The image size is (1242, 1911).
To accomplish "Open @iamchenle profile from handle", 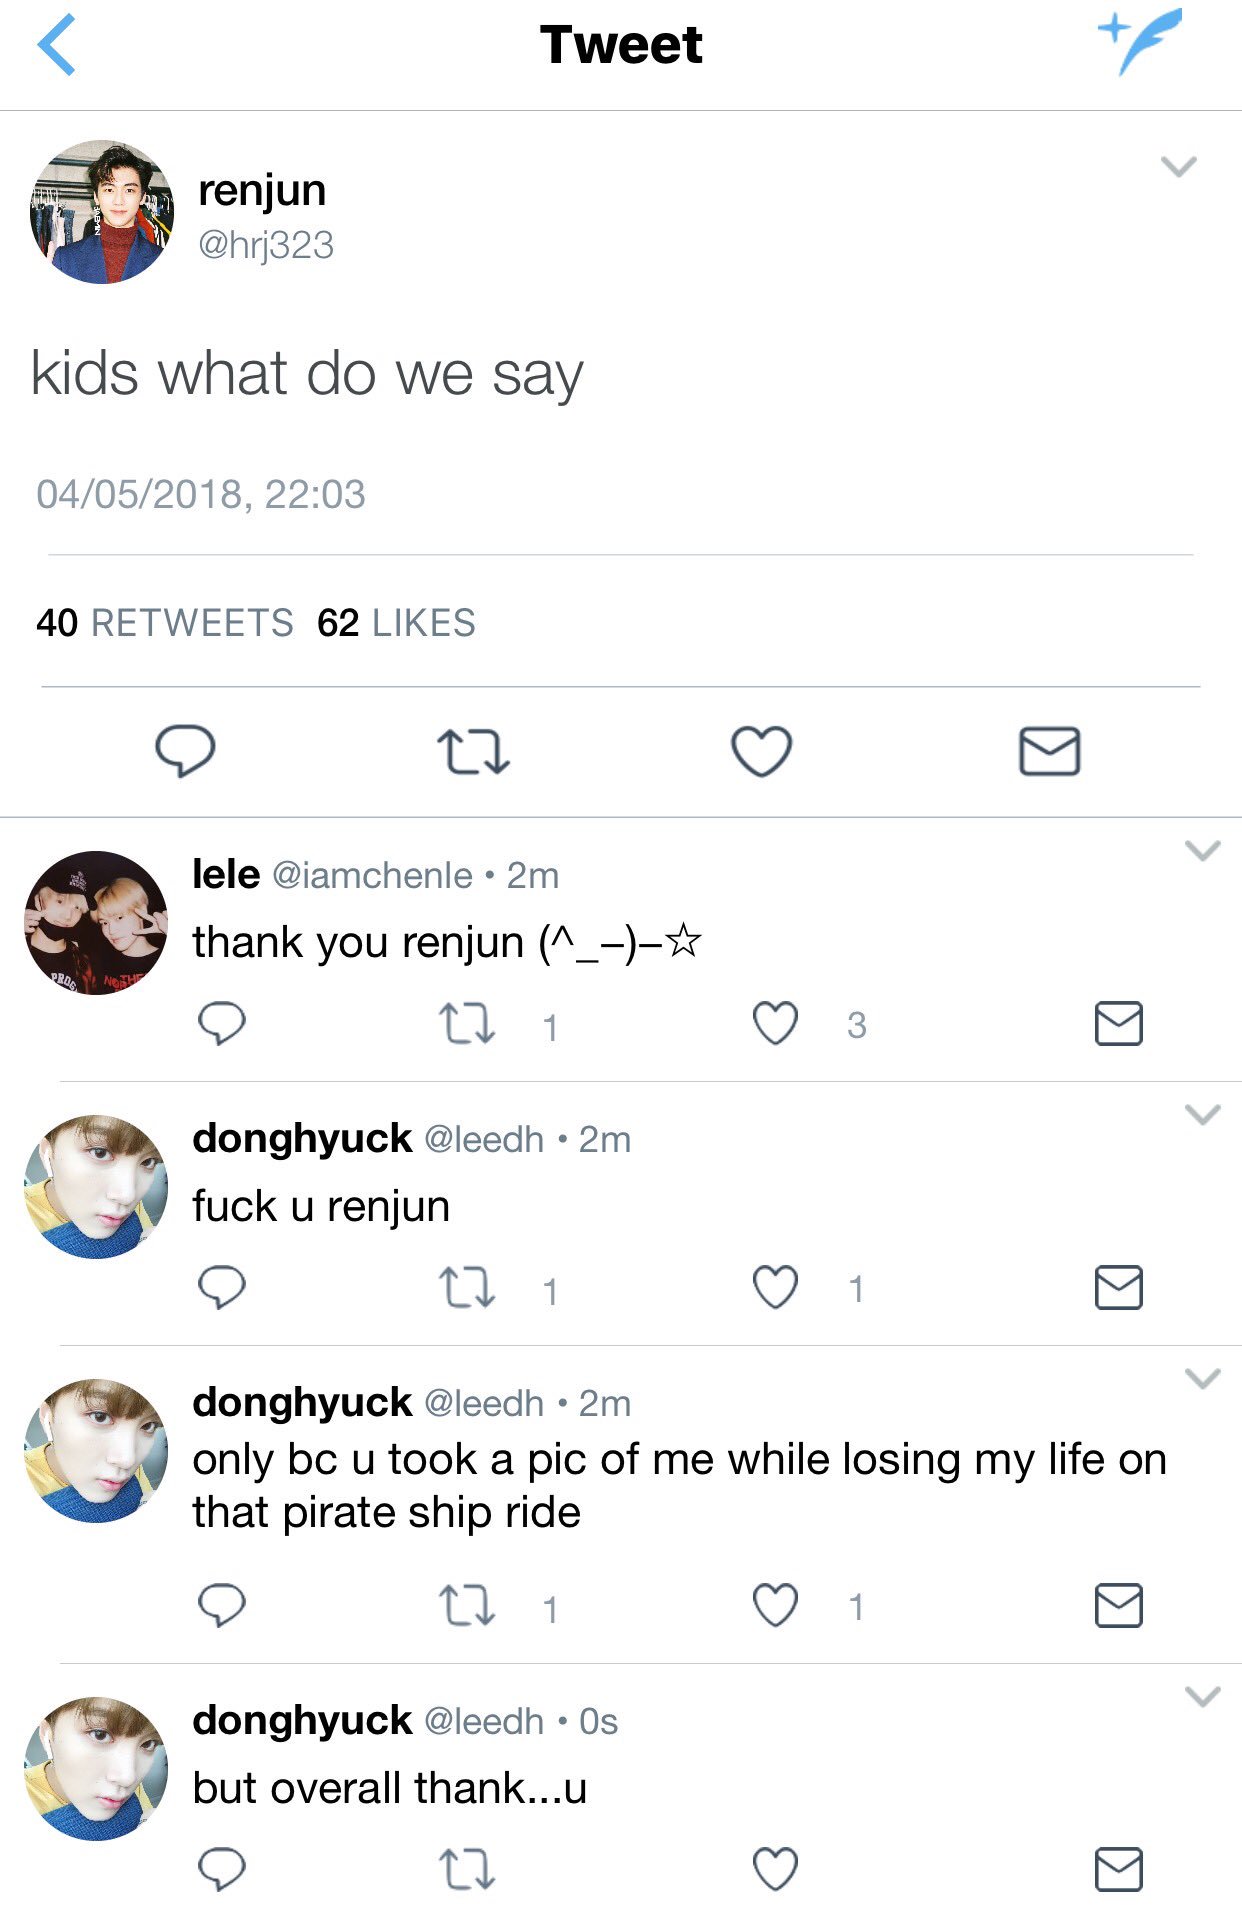I will coord(372,876).
